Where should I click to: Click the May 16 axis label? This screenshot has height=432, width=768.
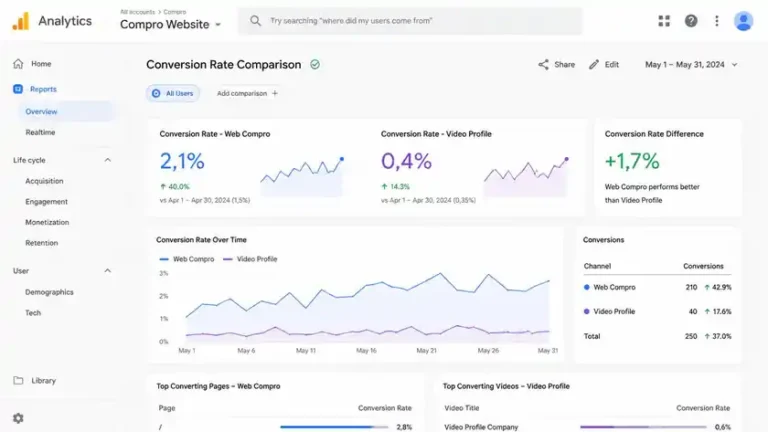tap(366, 351)
